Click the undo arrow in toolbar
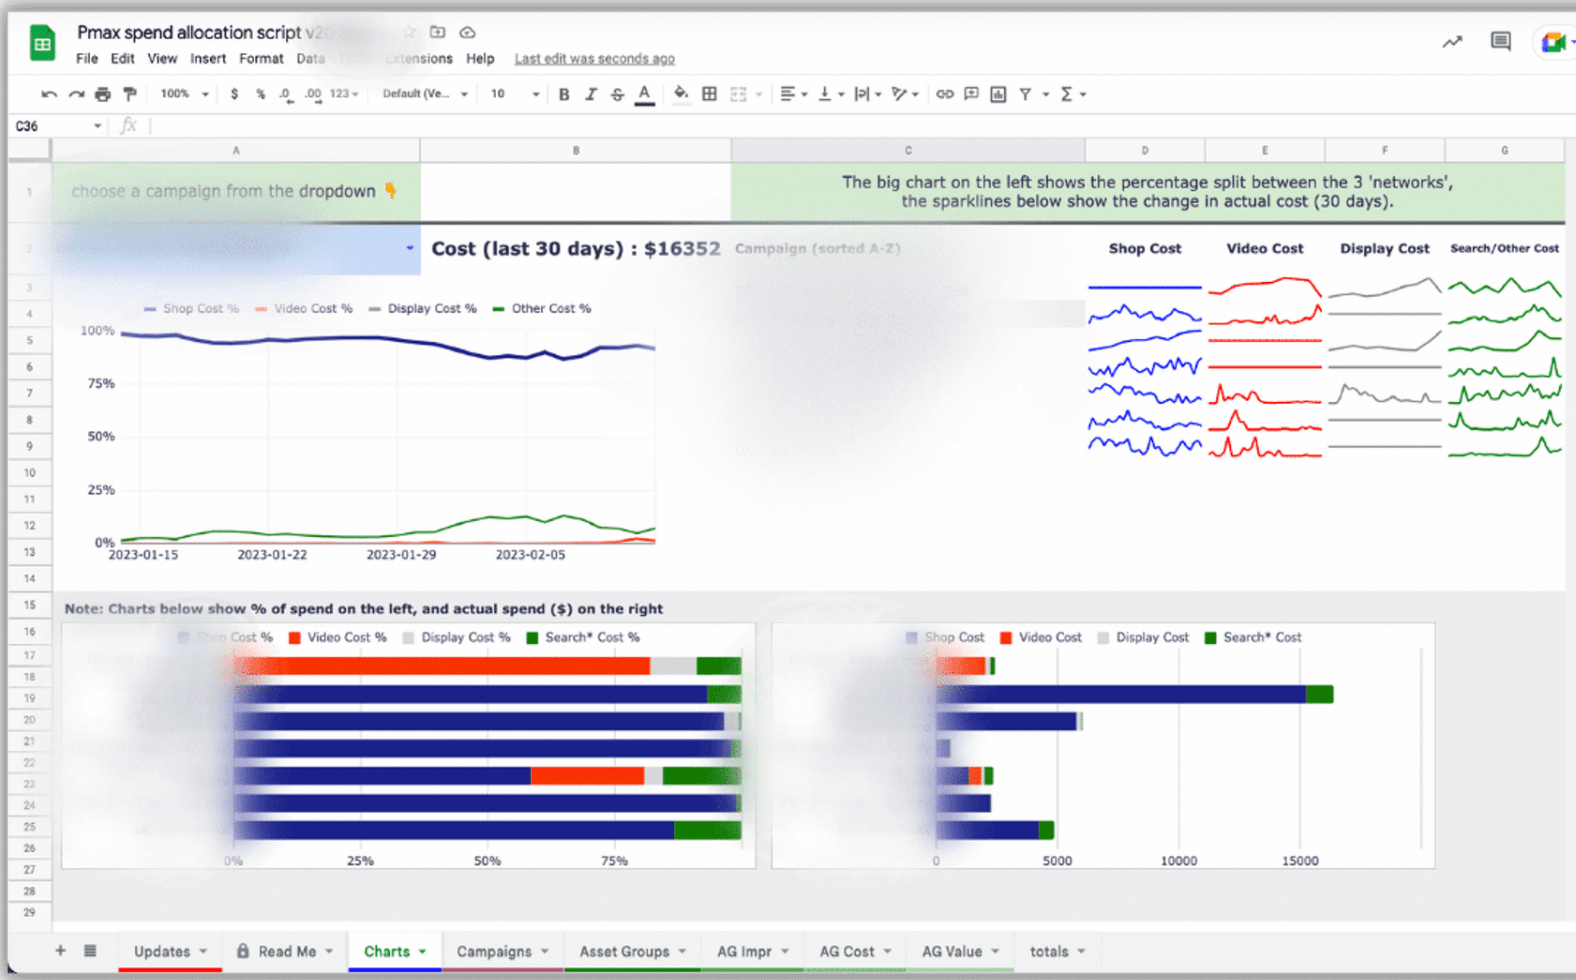The image size is (1576, 980). point(49,94)
